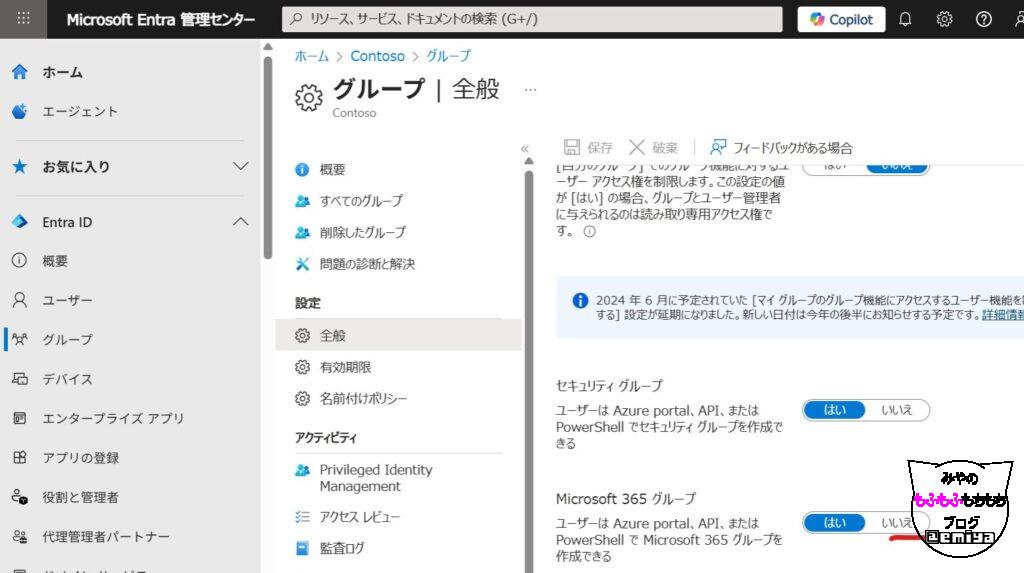1024x573 pixels.
Task: Open 削除したグループ
Action: (362, 232)
